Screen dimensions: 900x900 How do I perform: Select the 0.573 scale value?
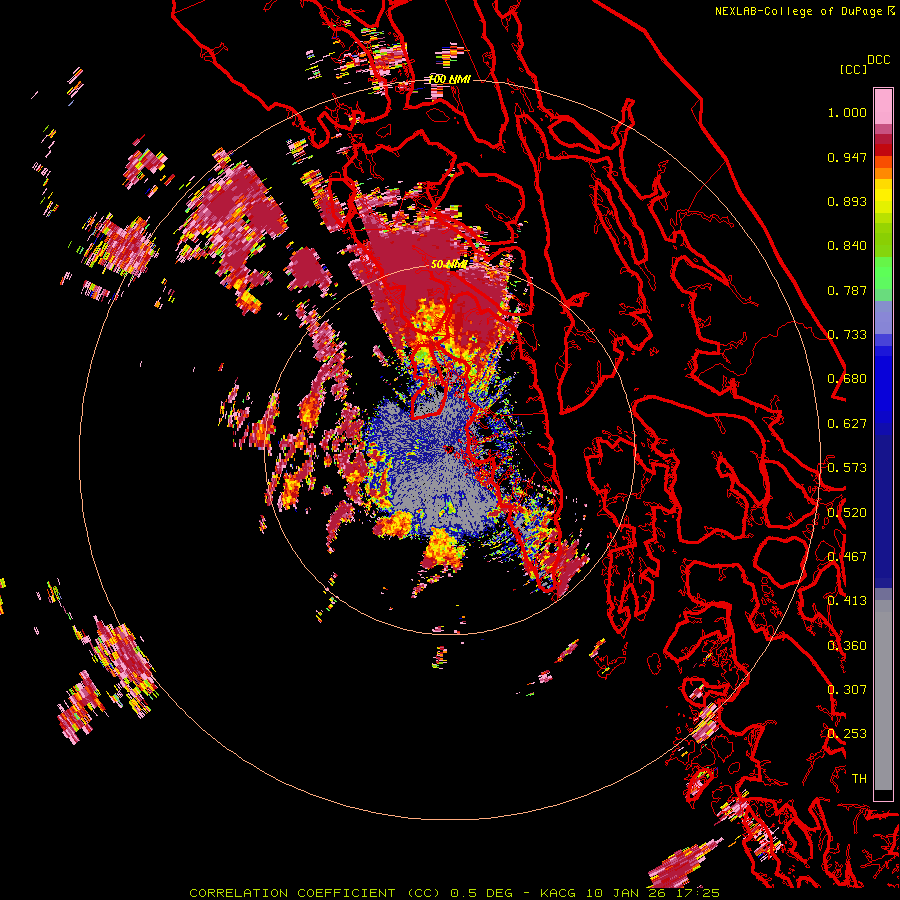pos(847,468)
